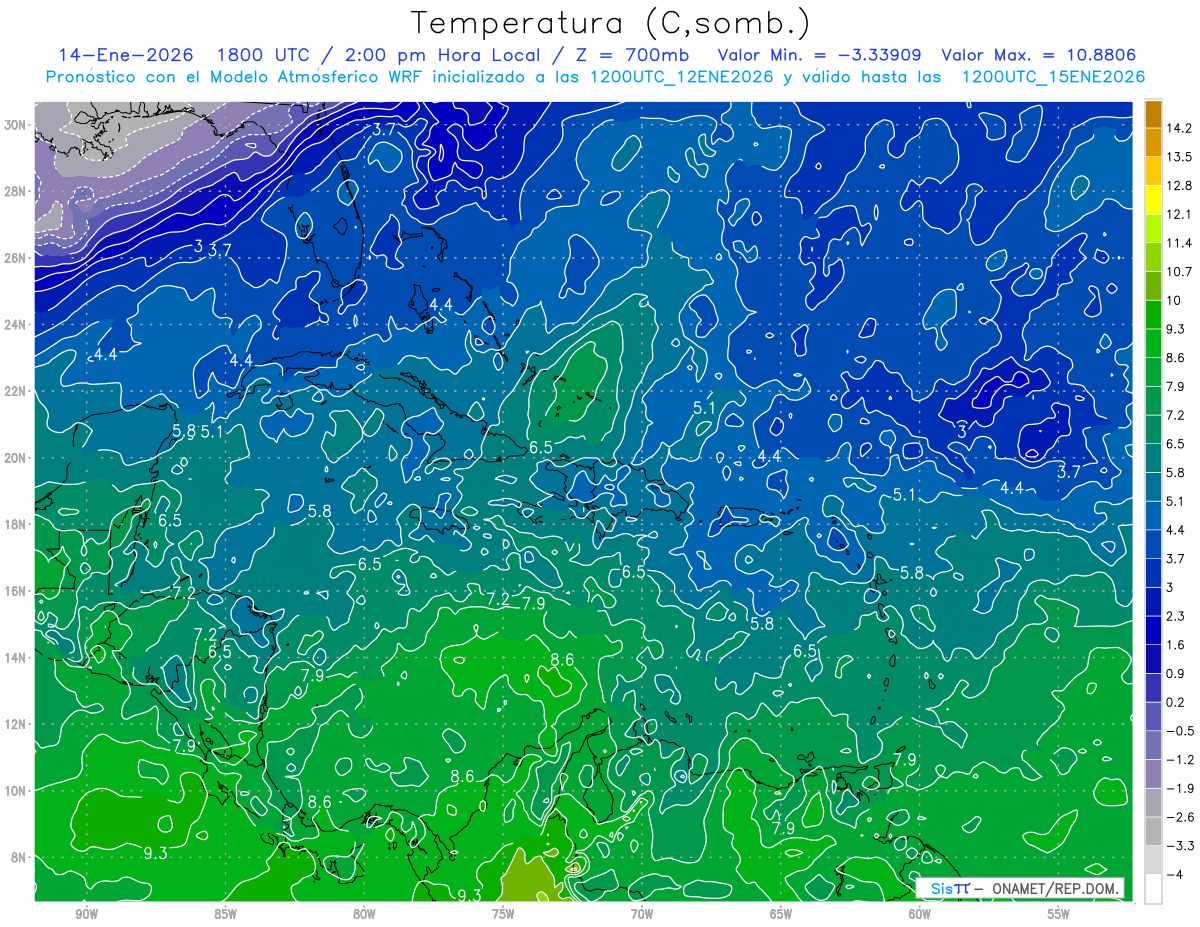
Task: Select the initialization stamp "1200UTC_12ENE2026"
Action: tap(679, 77)
